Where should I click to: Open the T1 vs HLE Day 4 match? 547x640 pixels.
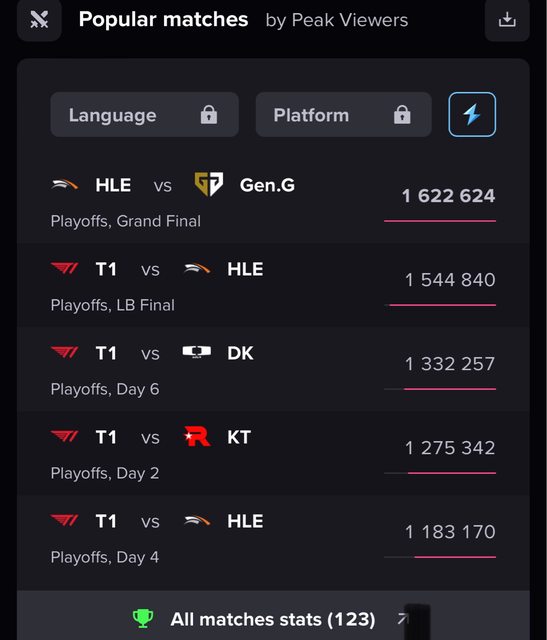[x=274, y=537]
